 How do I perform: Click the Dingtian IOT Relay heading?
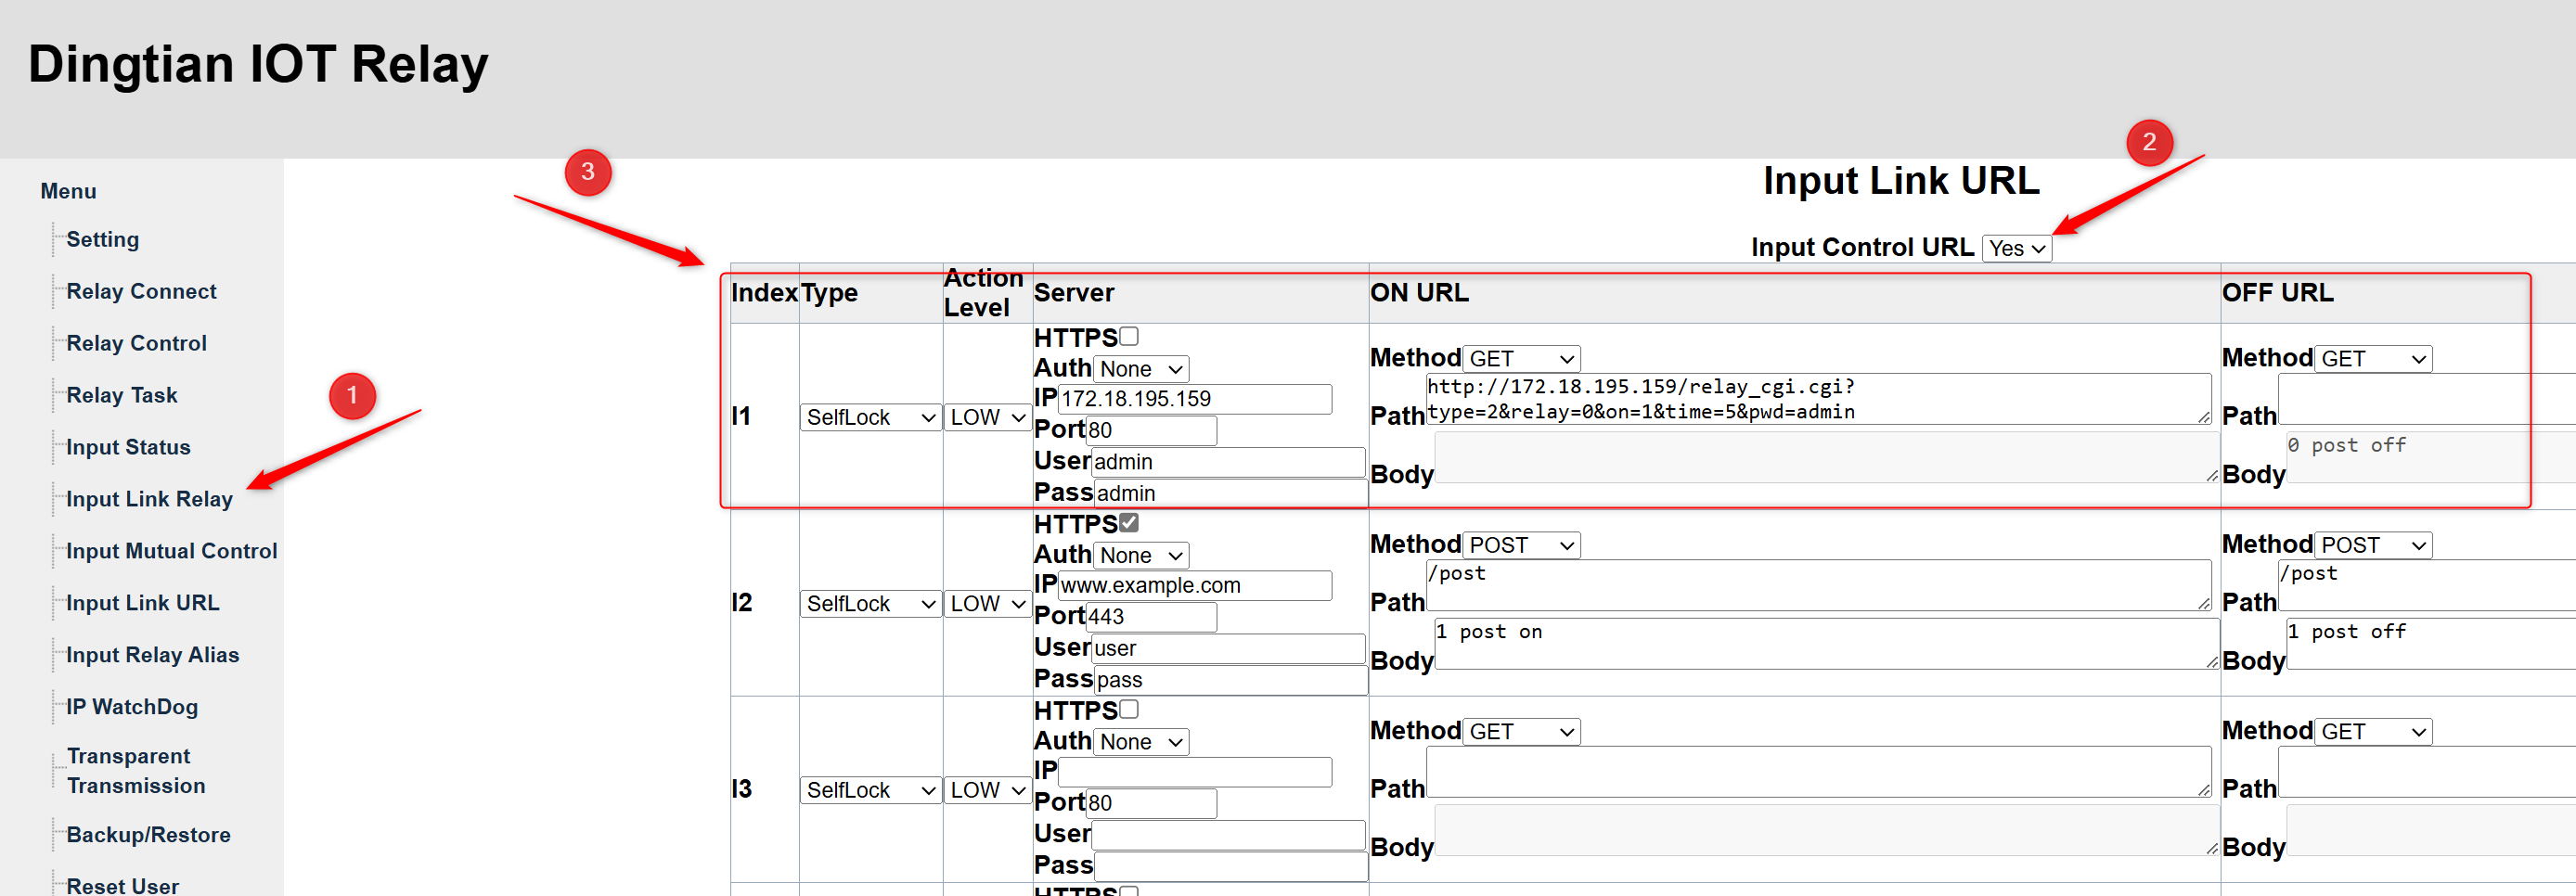coord(258,64)
